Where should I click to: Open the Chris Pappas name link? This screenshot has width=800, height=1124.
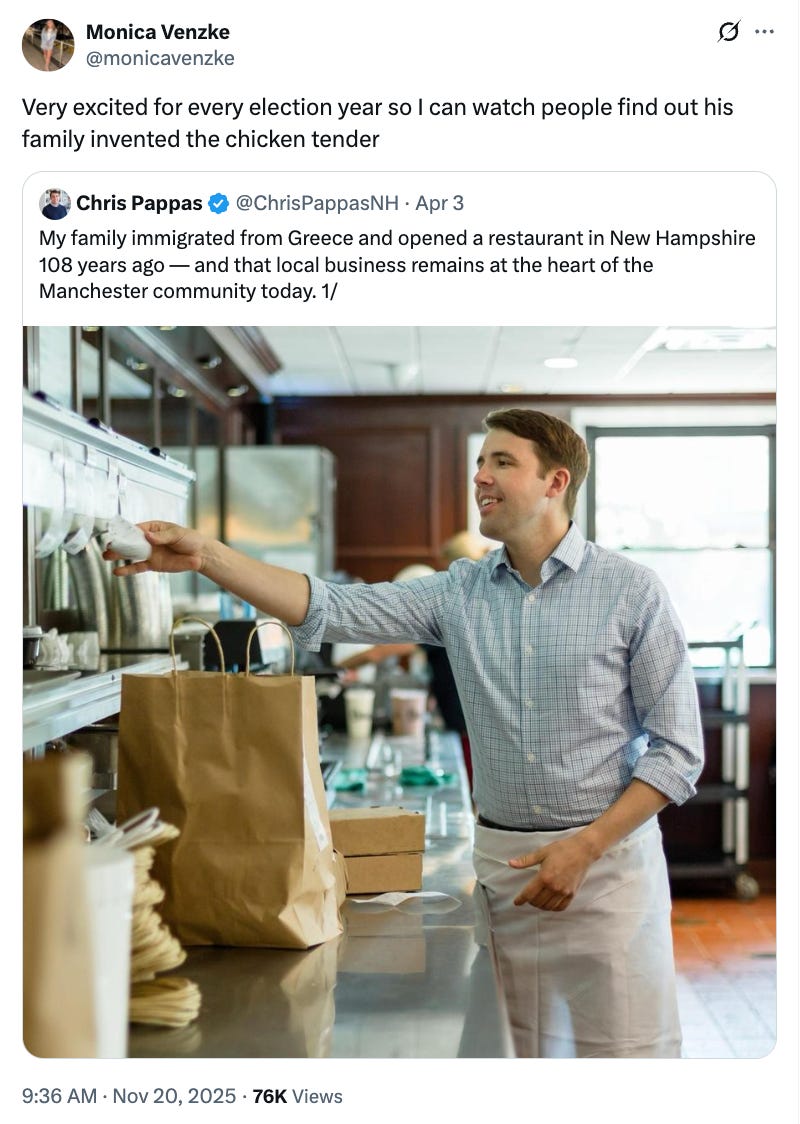[x=139, y=204]
